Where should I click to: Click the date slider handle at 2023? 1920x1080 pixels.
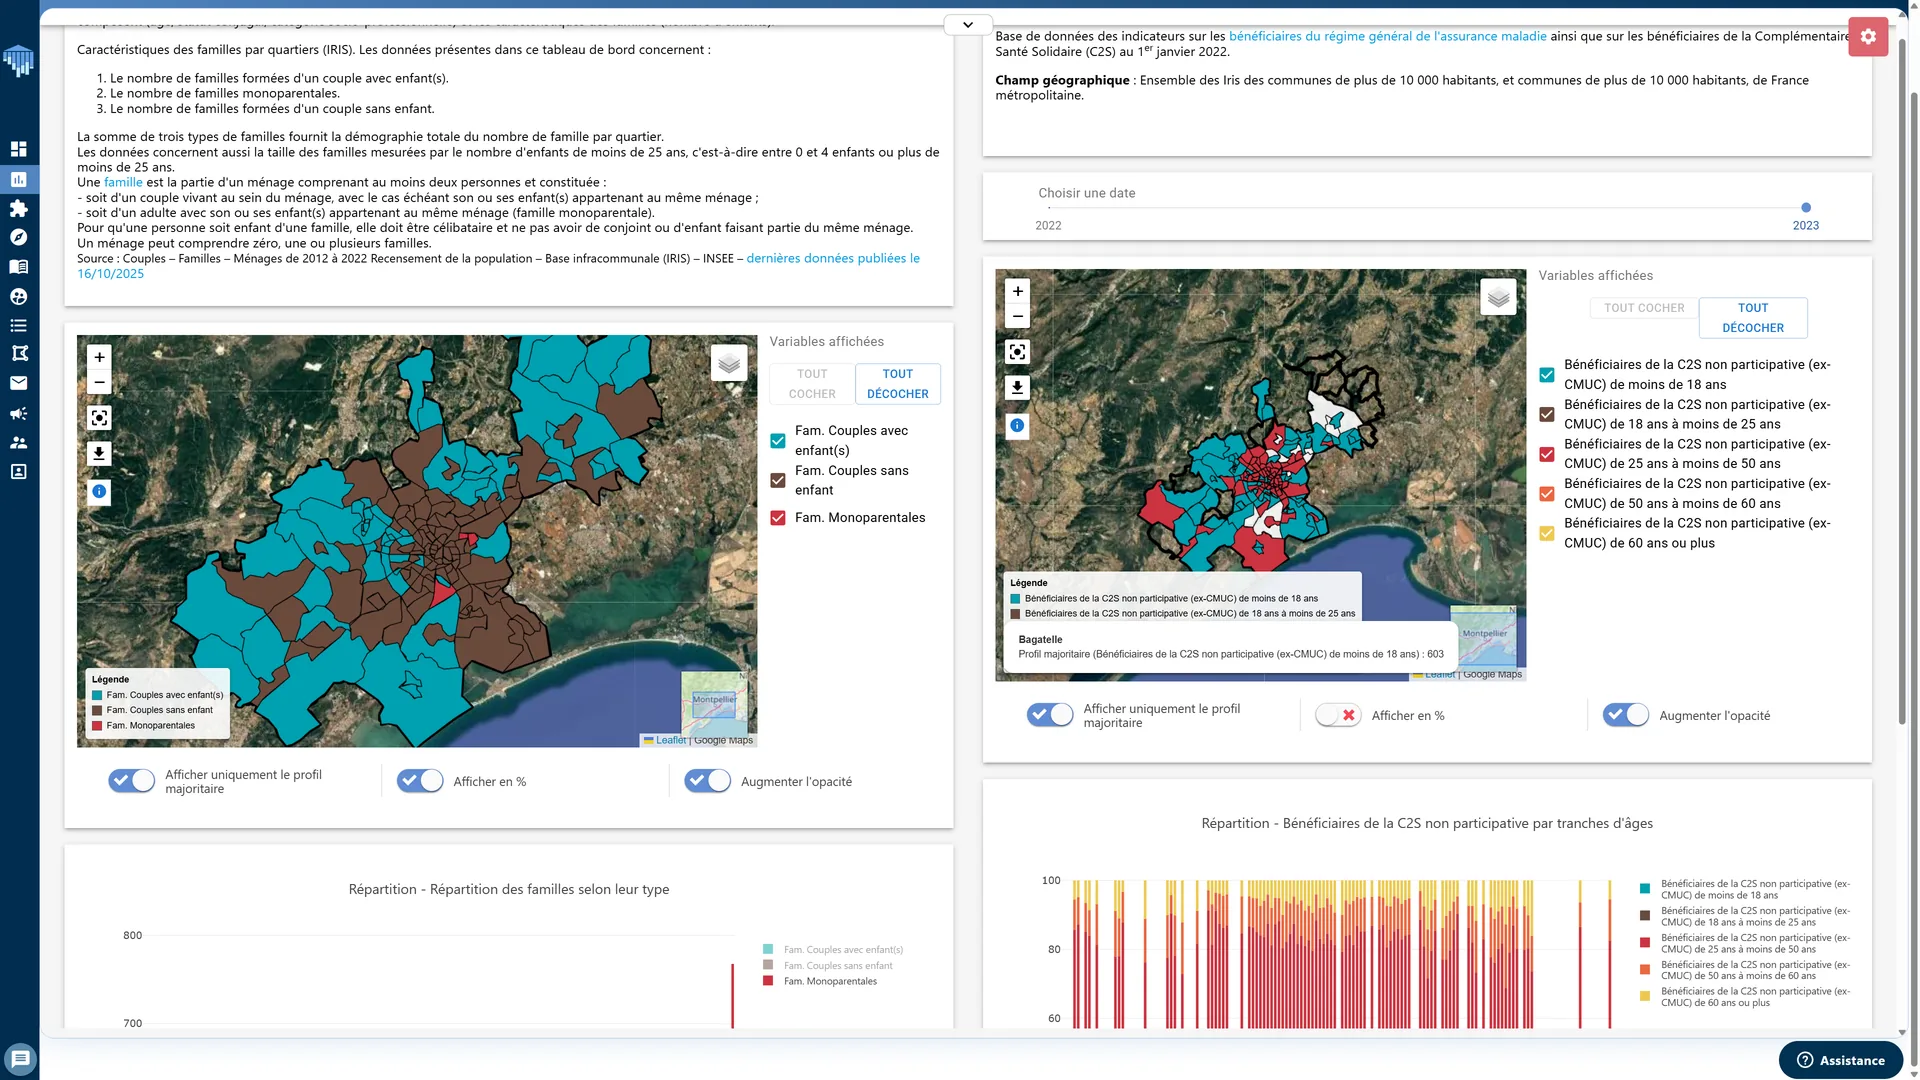click(x=1806, y=208)
